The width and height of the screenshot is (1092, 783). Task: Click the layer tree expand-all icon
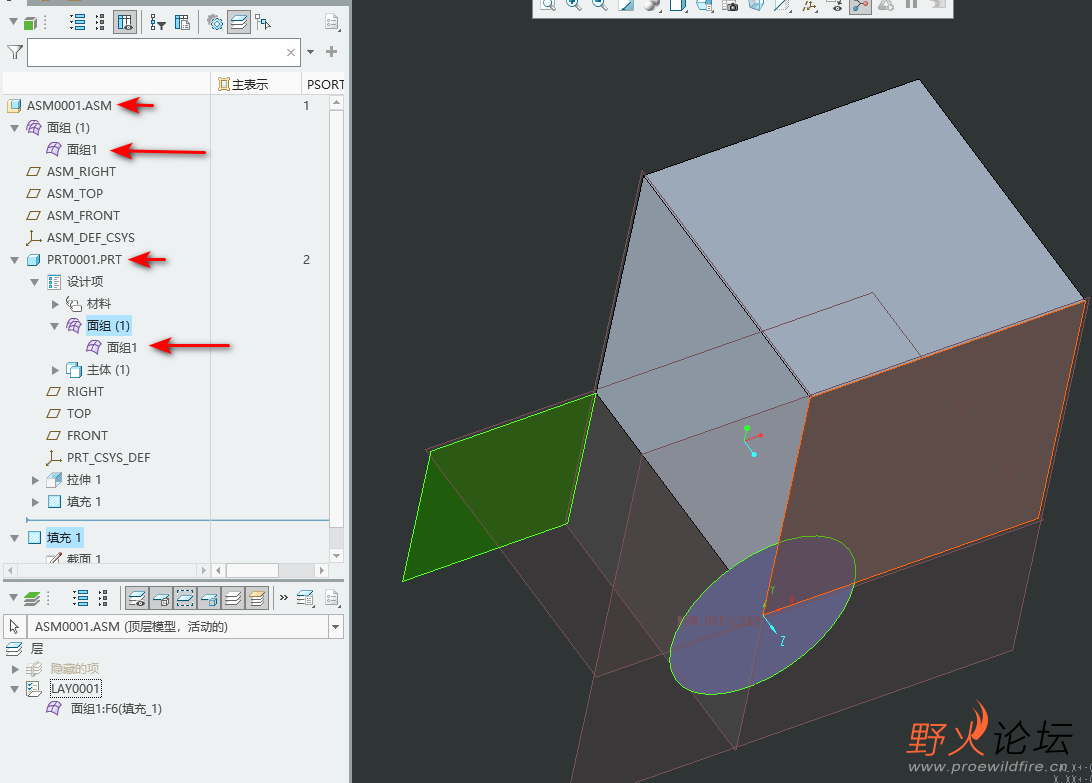pos(80,598)
